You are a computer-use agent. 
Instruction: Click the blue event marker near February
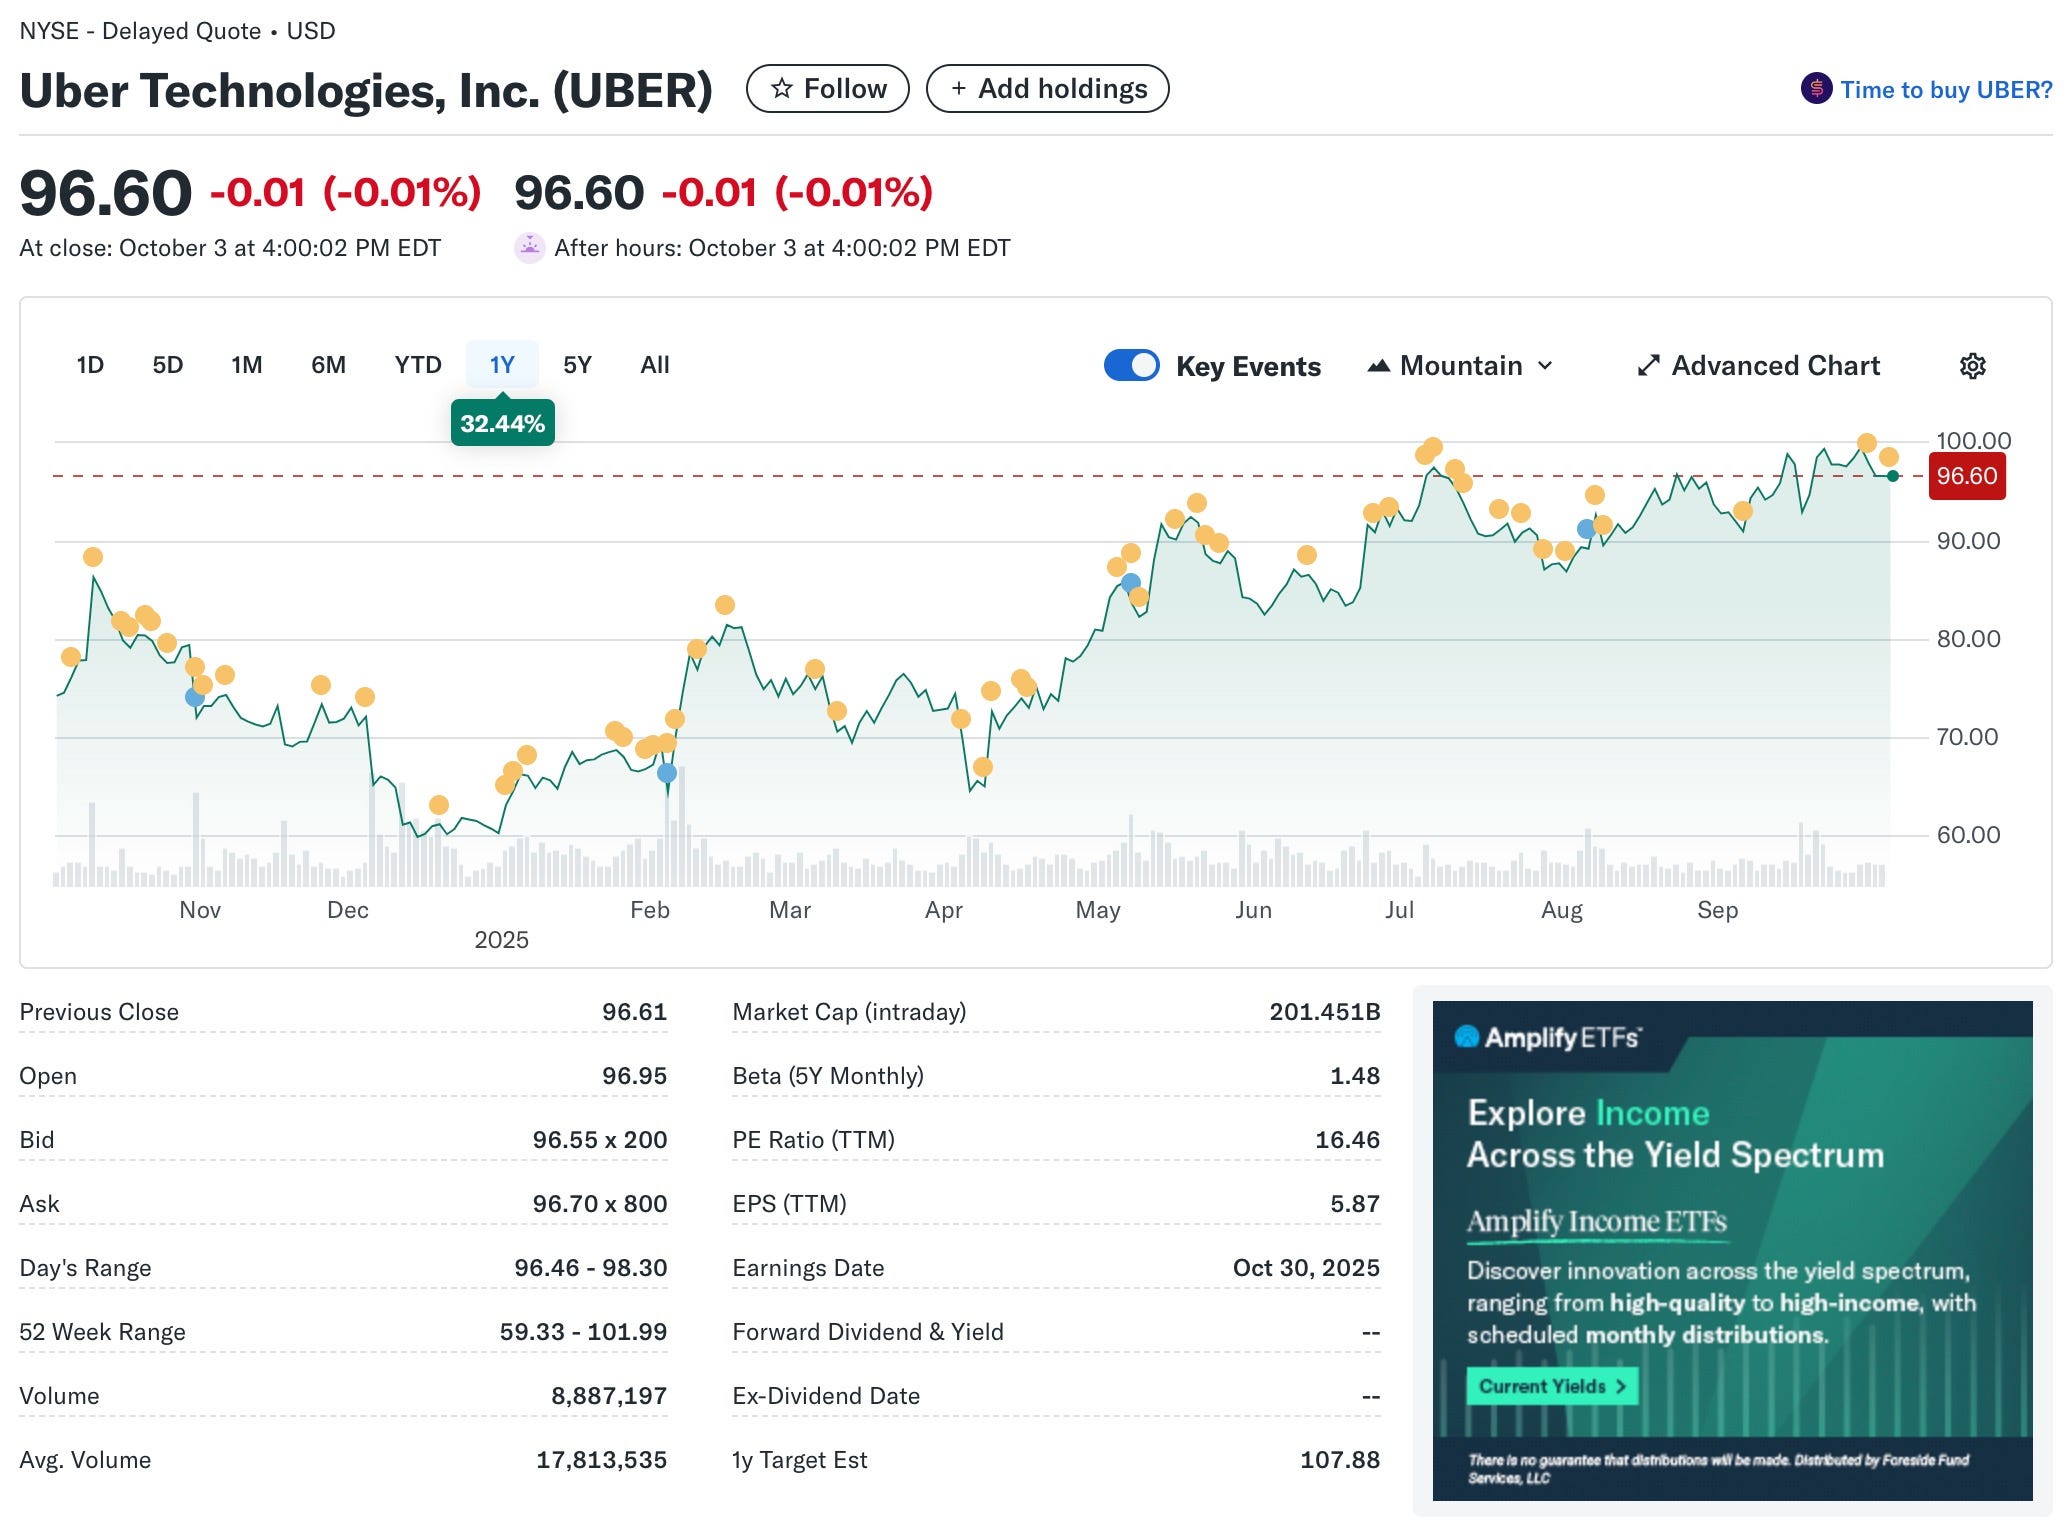pyautogui.click(x=667, y=773)
